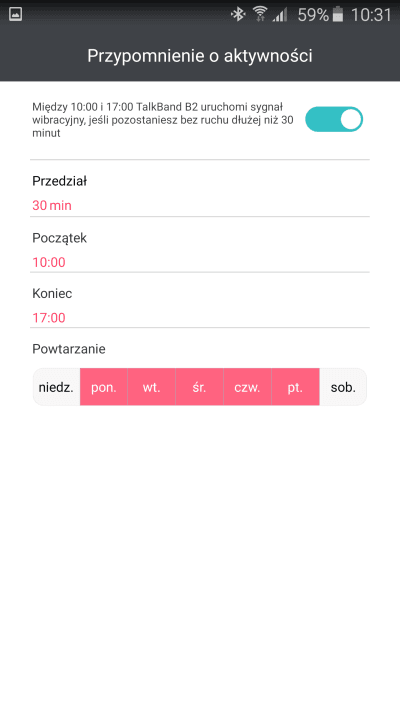Tap the Przypomnienie o aktywności title
Screen dimensions: 400x711
pyautogui.click(x=200, y=56)
